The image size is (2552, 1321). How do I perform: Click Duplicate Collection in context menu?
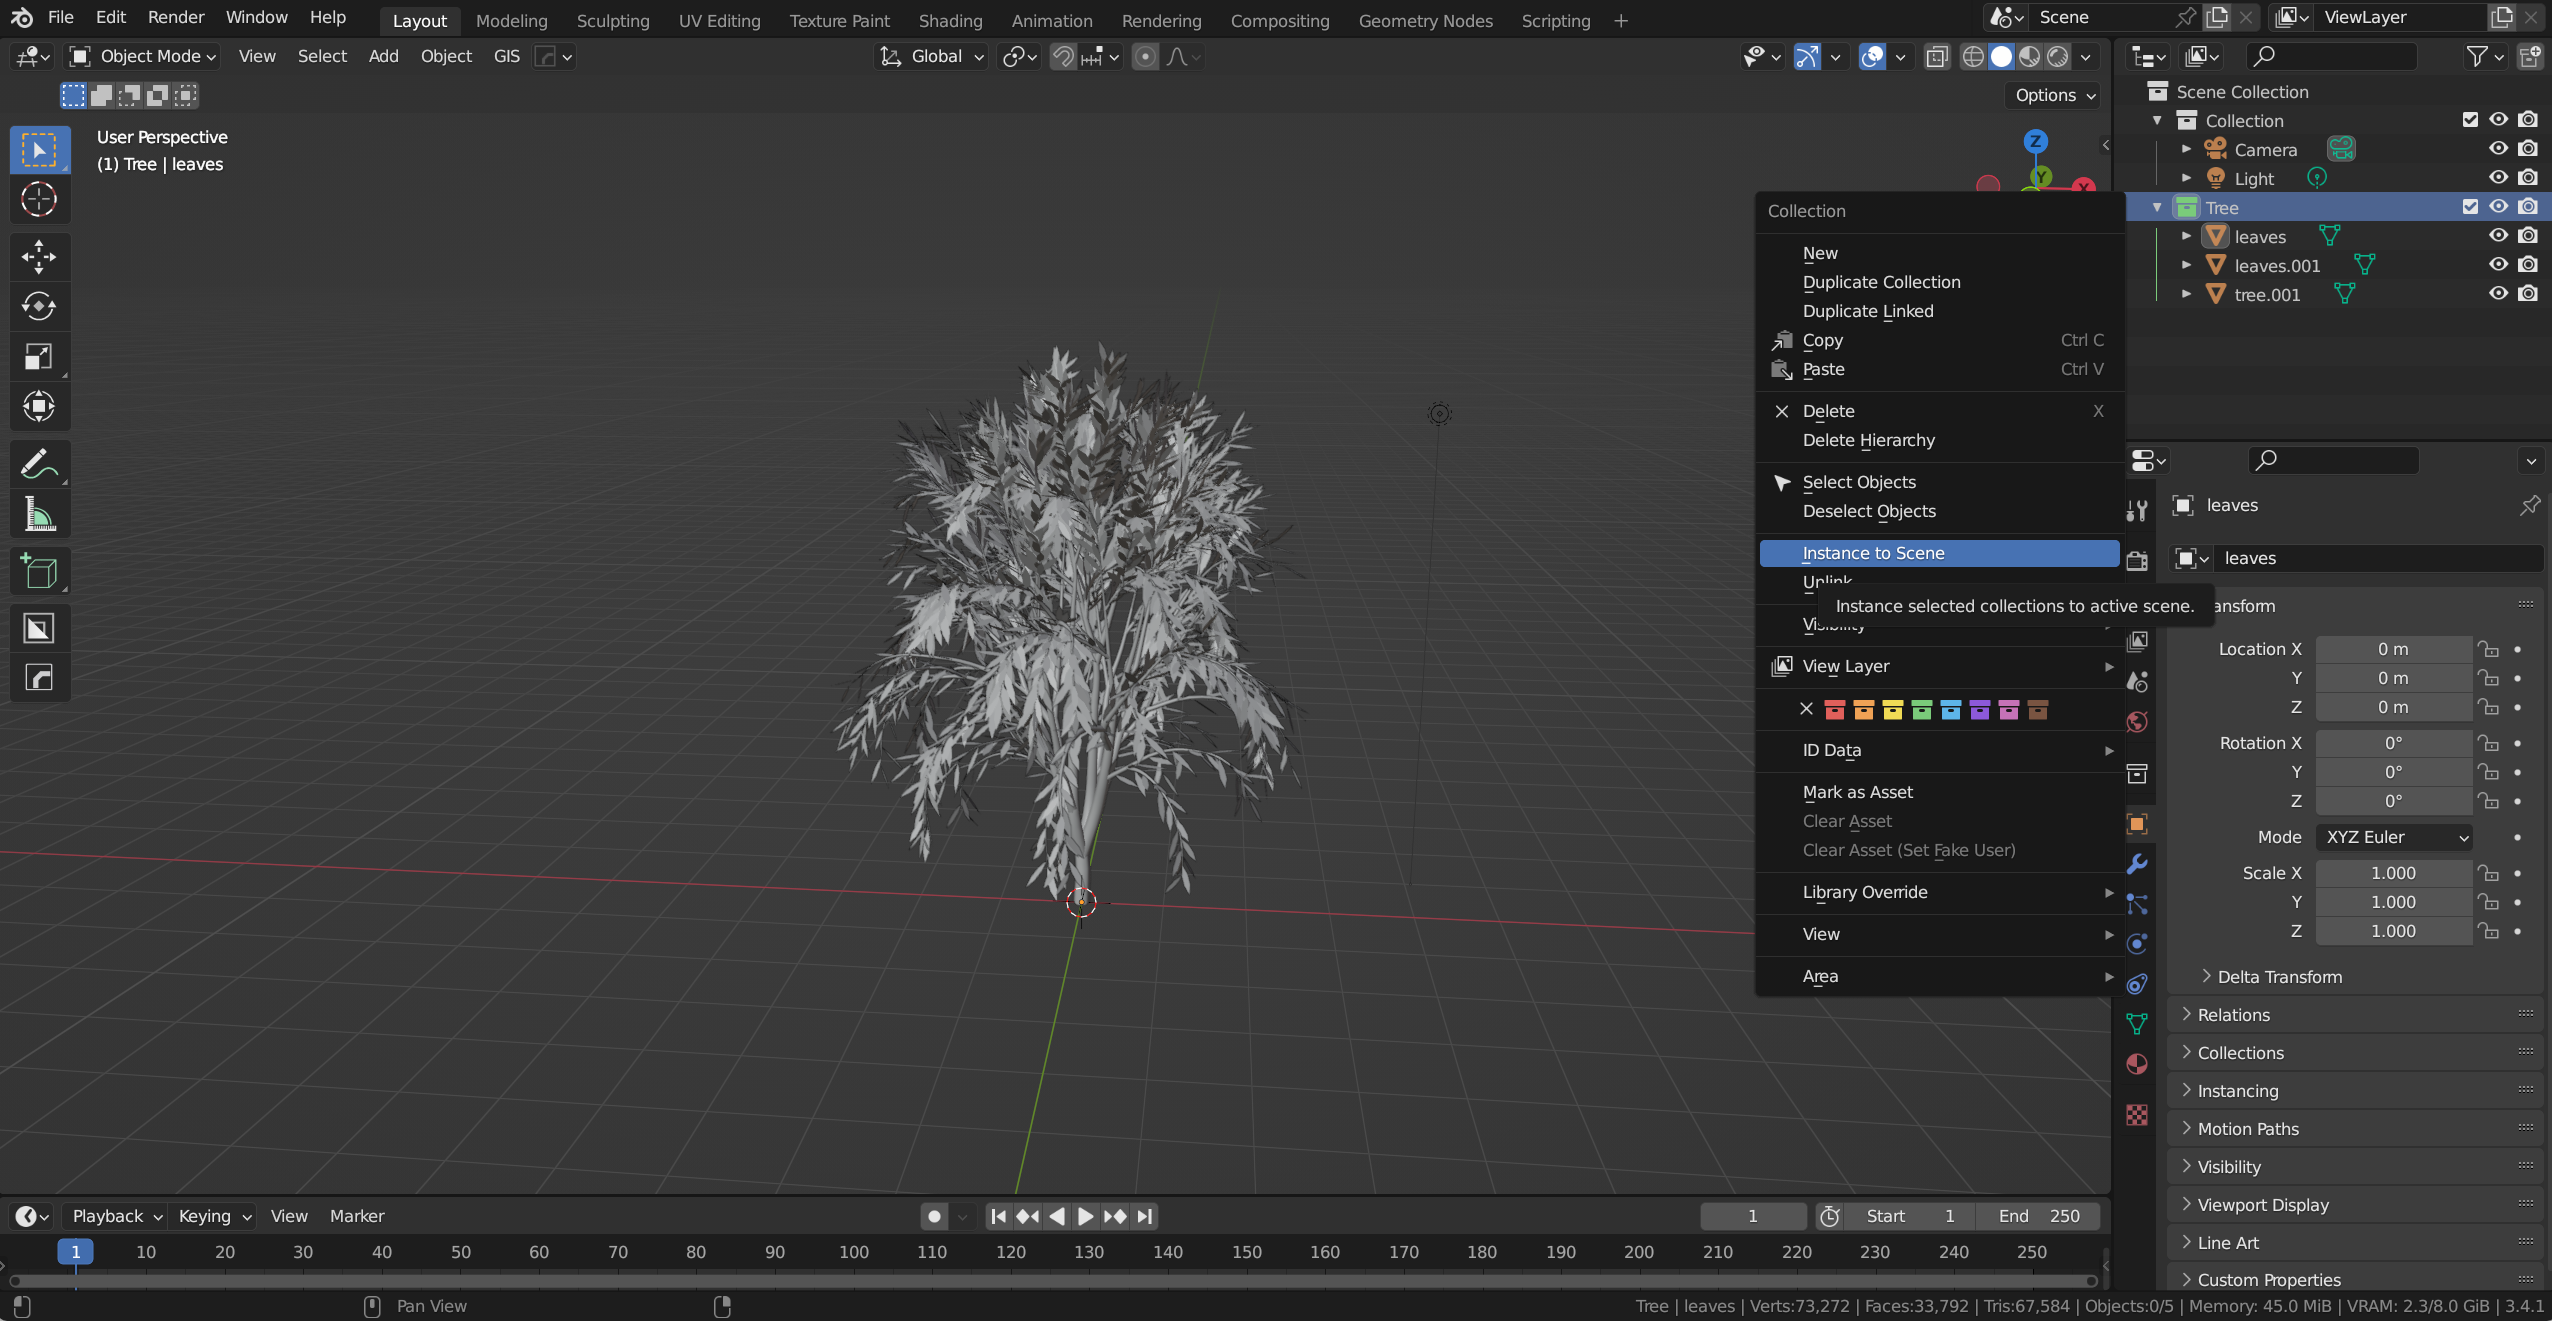click(1881, 282)
